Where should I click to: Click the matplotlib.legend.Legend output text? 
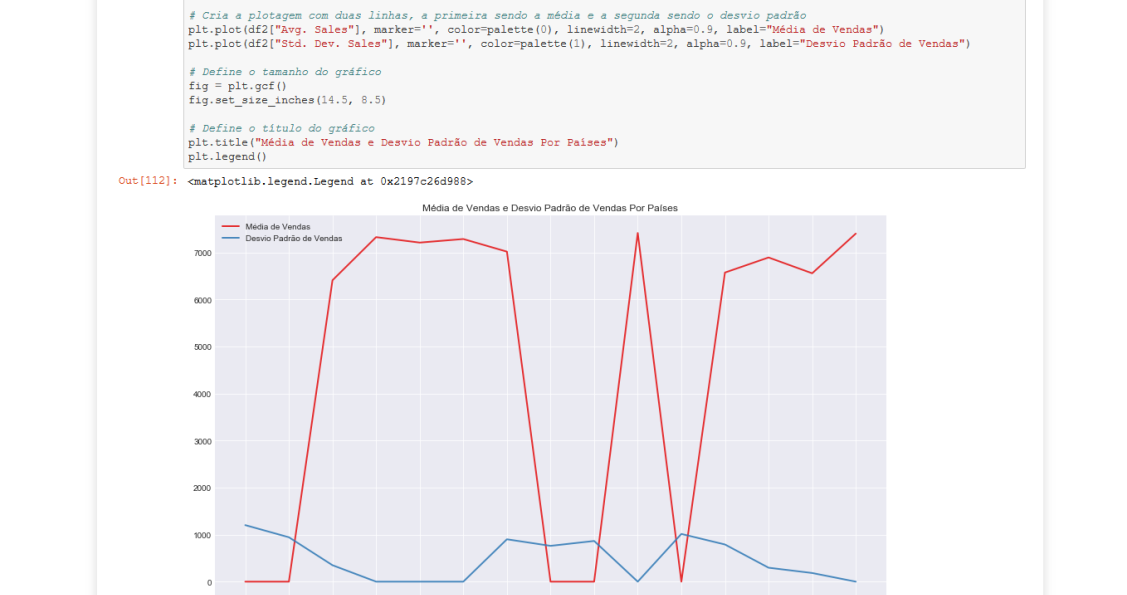330,182
